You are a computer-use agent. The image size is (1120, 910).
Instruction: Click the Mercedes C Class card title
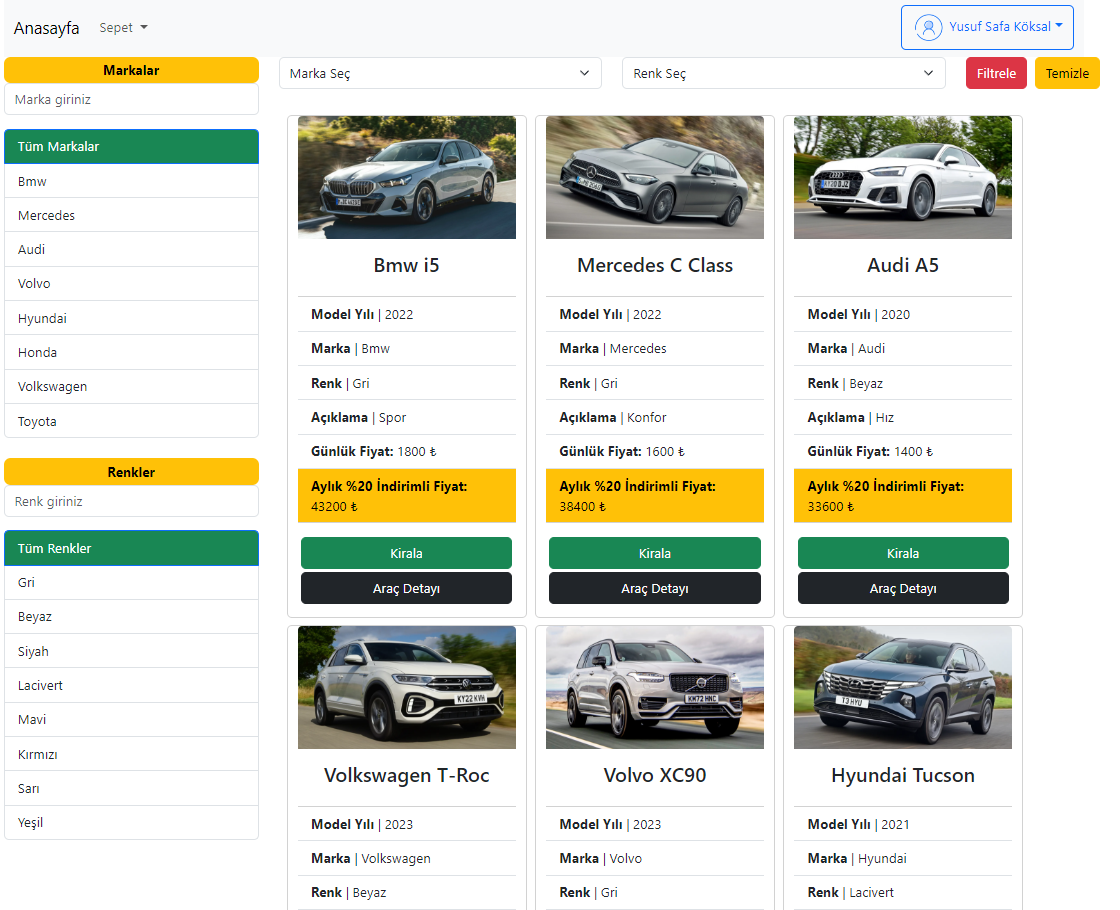tap(654, 265)
